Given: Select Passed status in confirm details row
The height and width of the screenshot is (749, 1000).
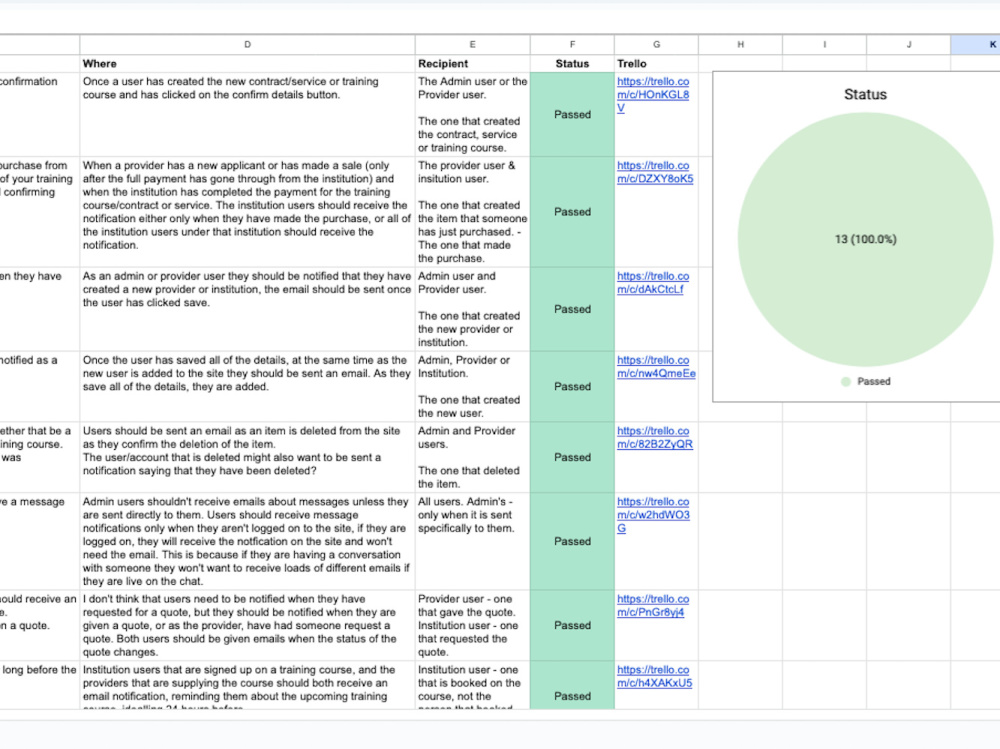Looking at the screenshot, I should pyautogui.click(x=572, y=115).
